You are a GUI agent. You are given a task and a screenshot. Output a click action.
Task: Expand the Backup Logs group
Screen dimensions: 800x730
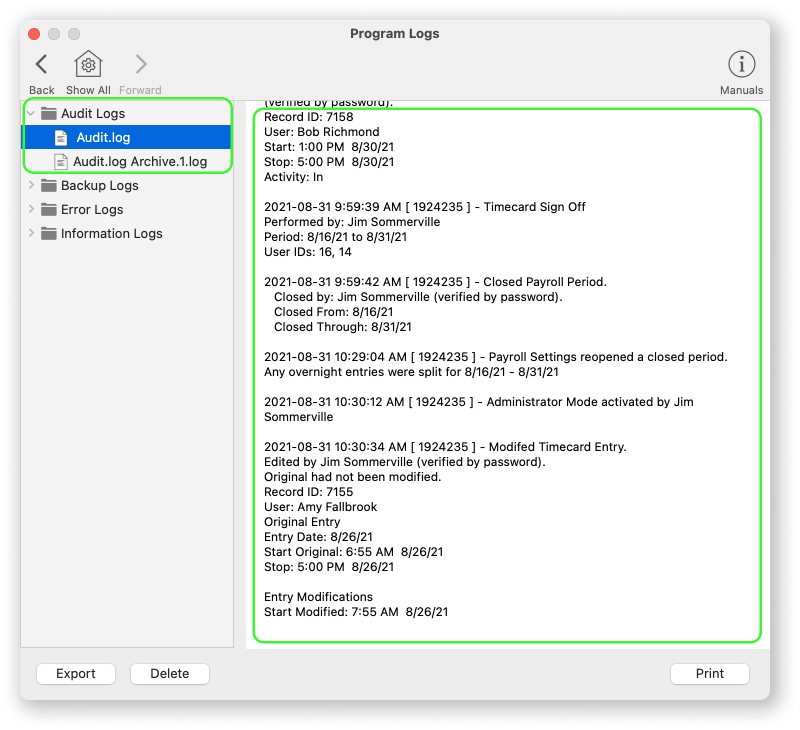31,185
